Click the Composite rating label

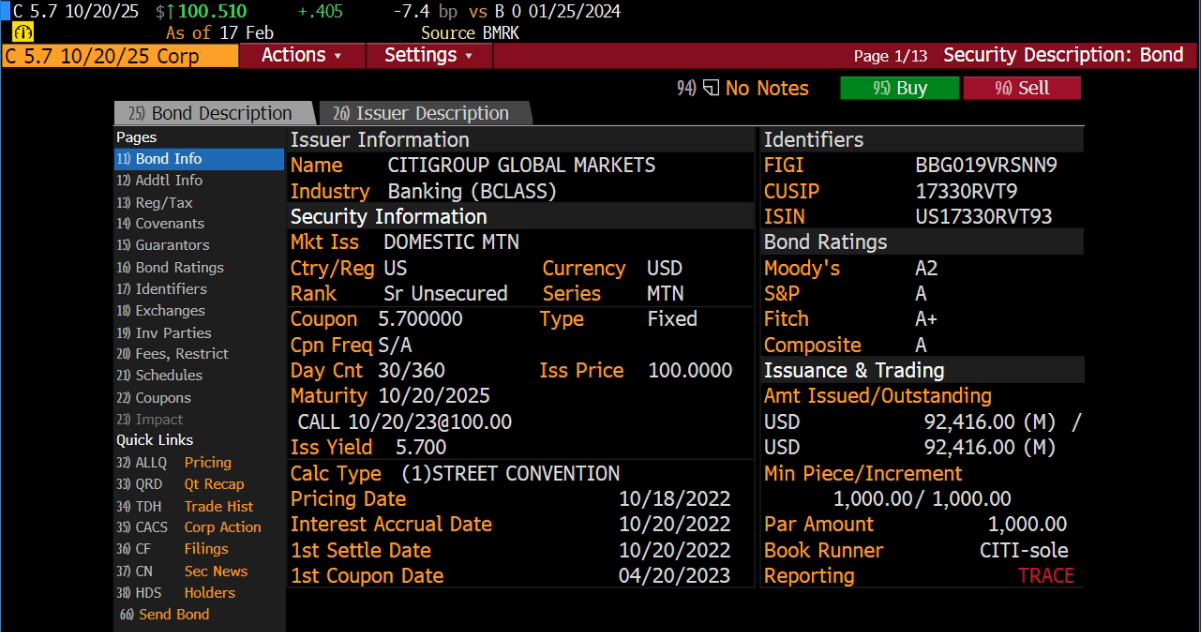coord(812,346)
